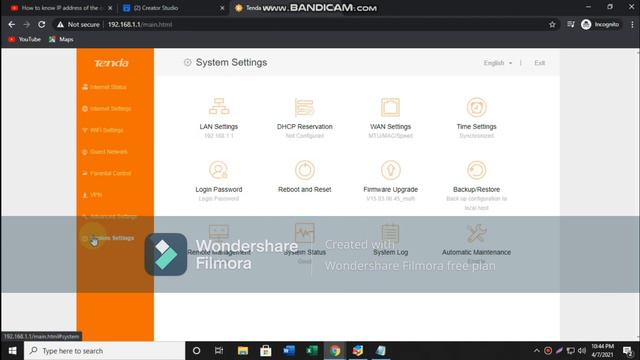Open Microsoft Store from taskbar
This screenshot has width=640, height=360.
point(266,351)
